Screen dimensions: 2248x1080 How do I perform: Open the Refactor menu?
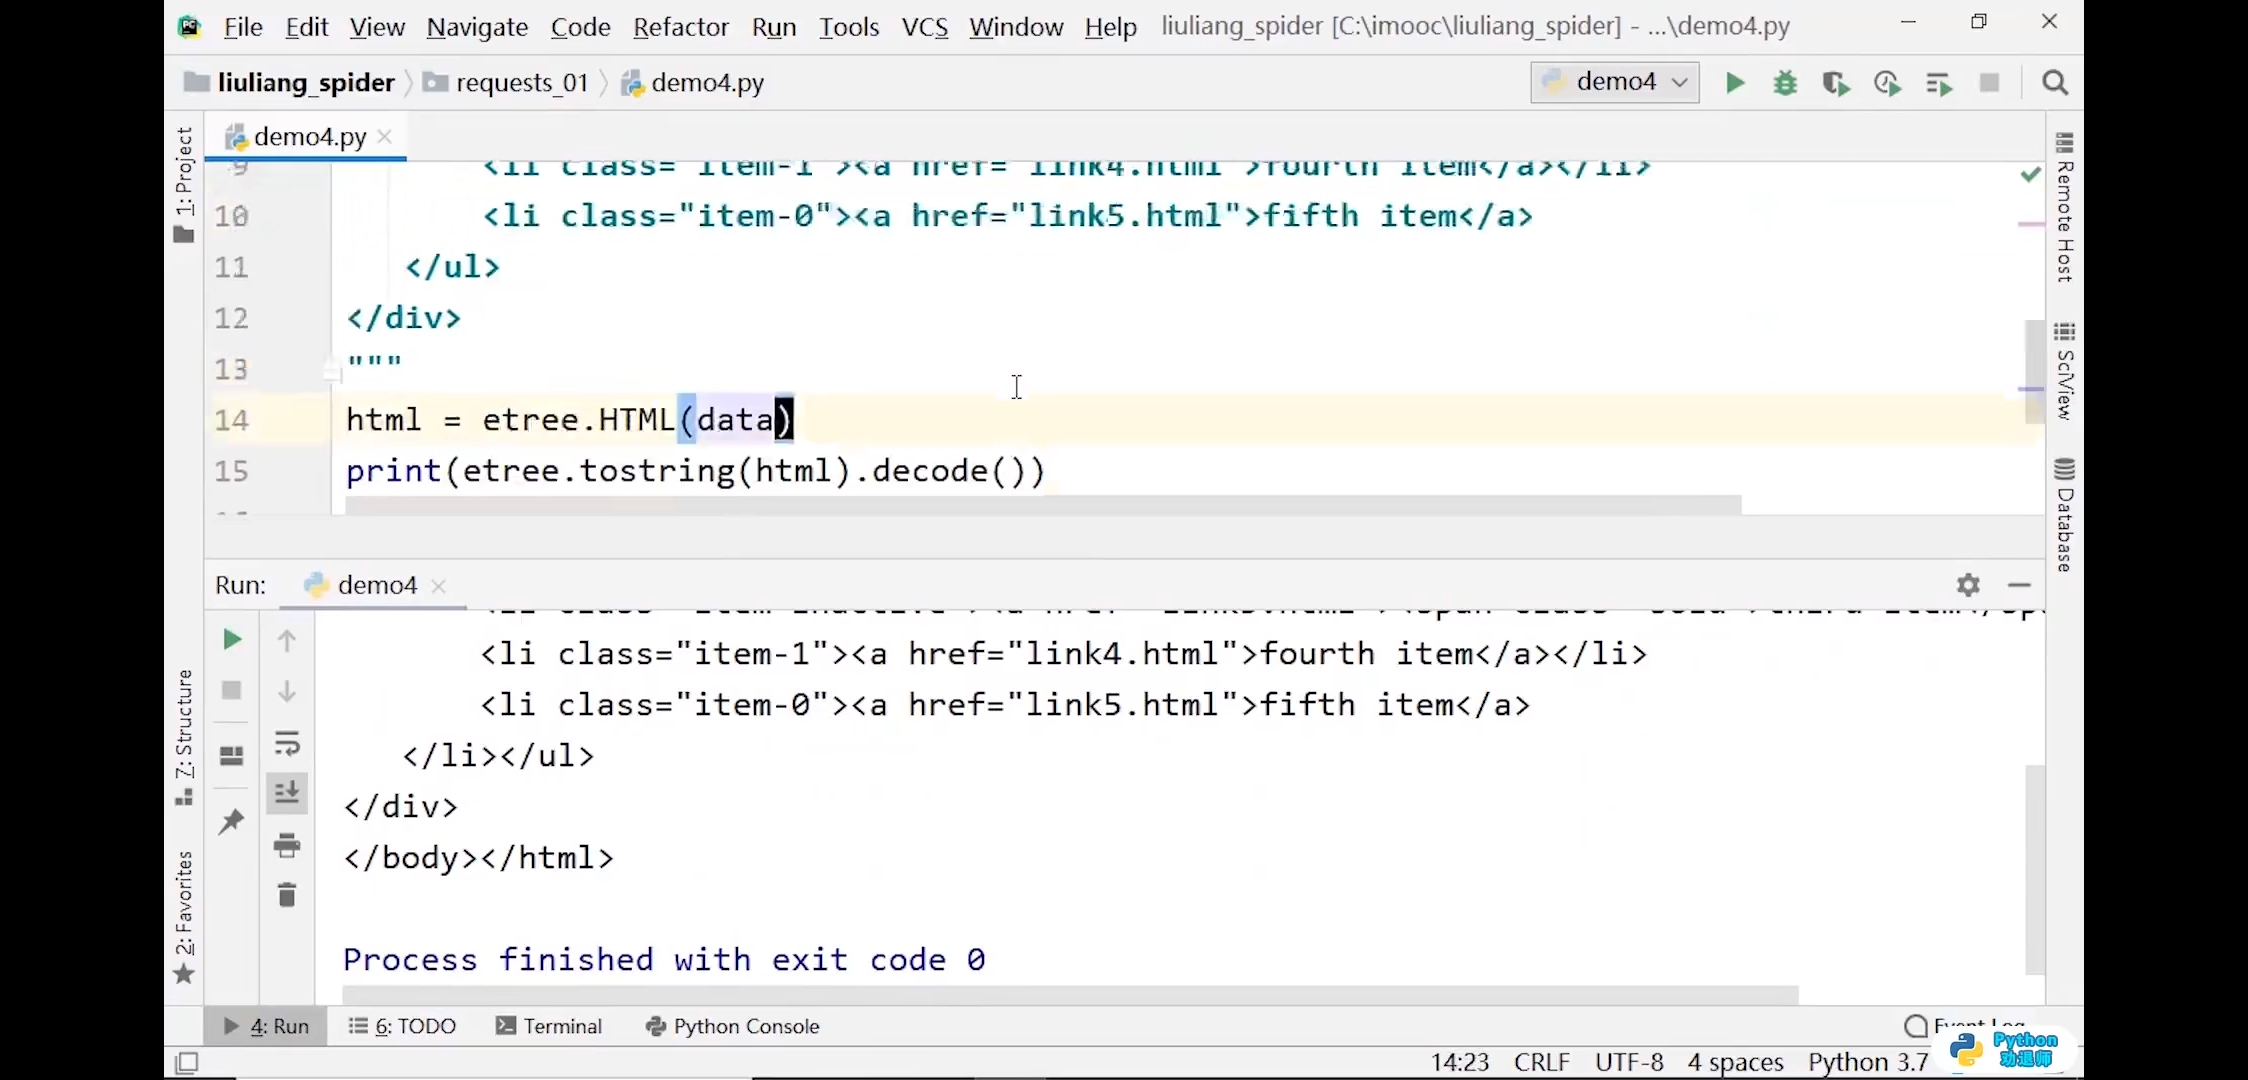coord(680,27)
